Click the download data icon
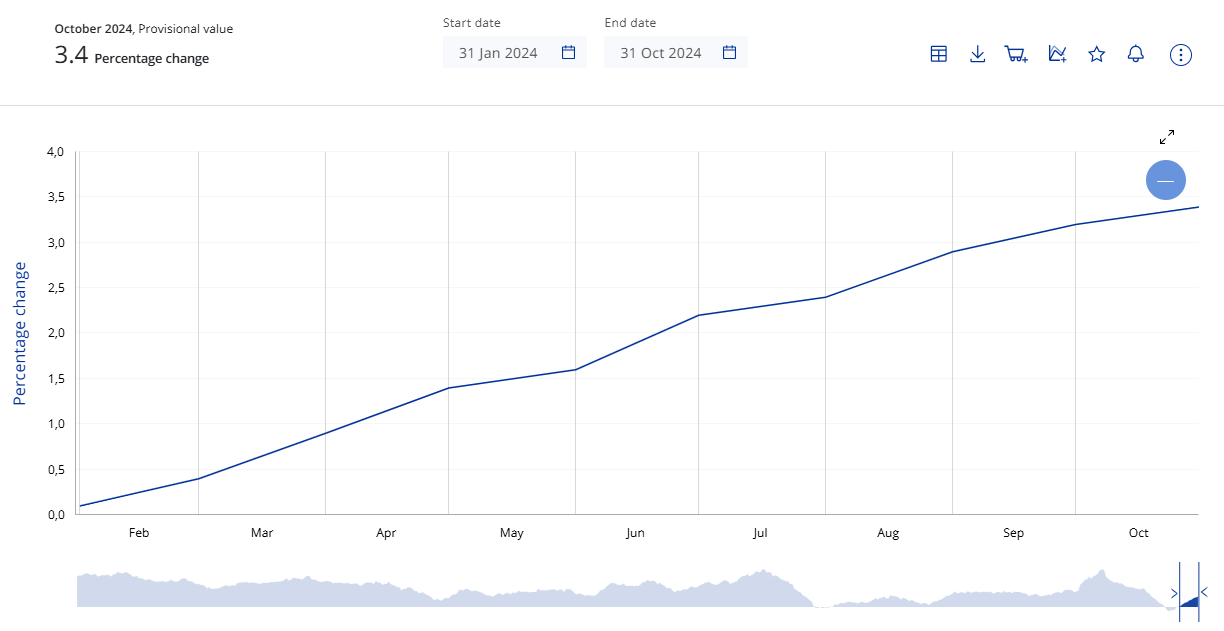1224x631 pixels. pos(978,54)
